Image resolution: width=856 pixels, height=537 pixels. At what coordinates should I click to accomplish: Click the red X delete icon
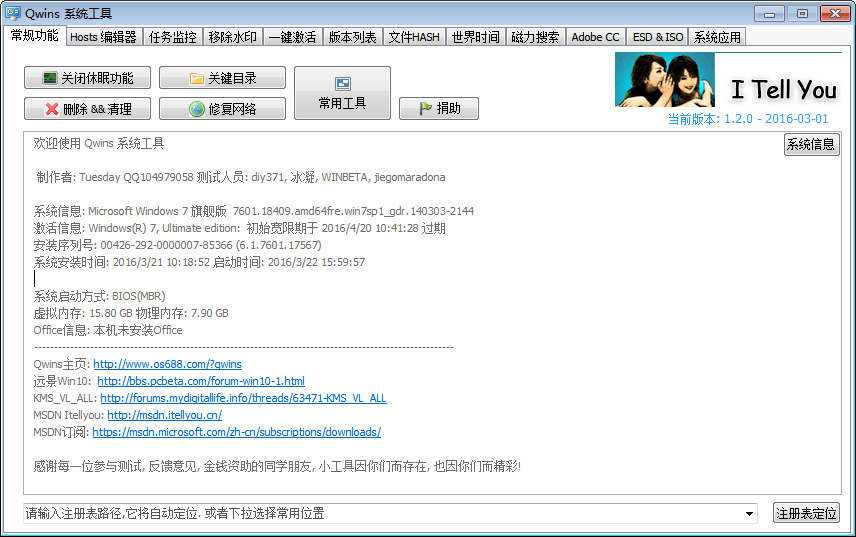point(52,109)
